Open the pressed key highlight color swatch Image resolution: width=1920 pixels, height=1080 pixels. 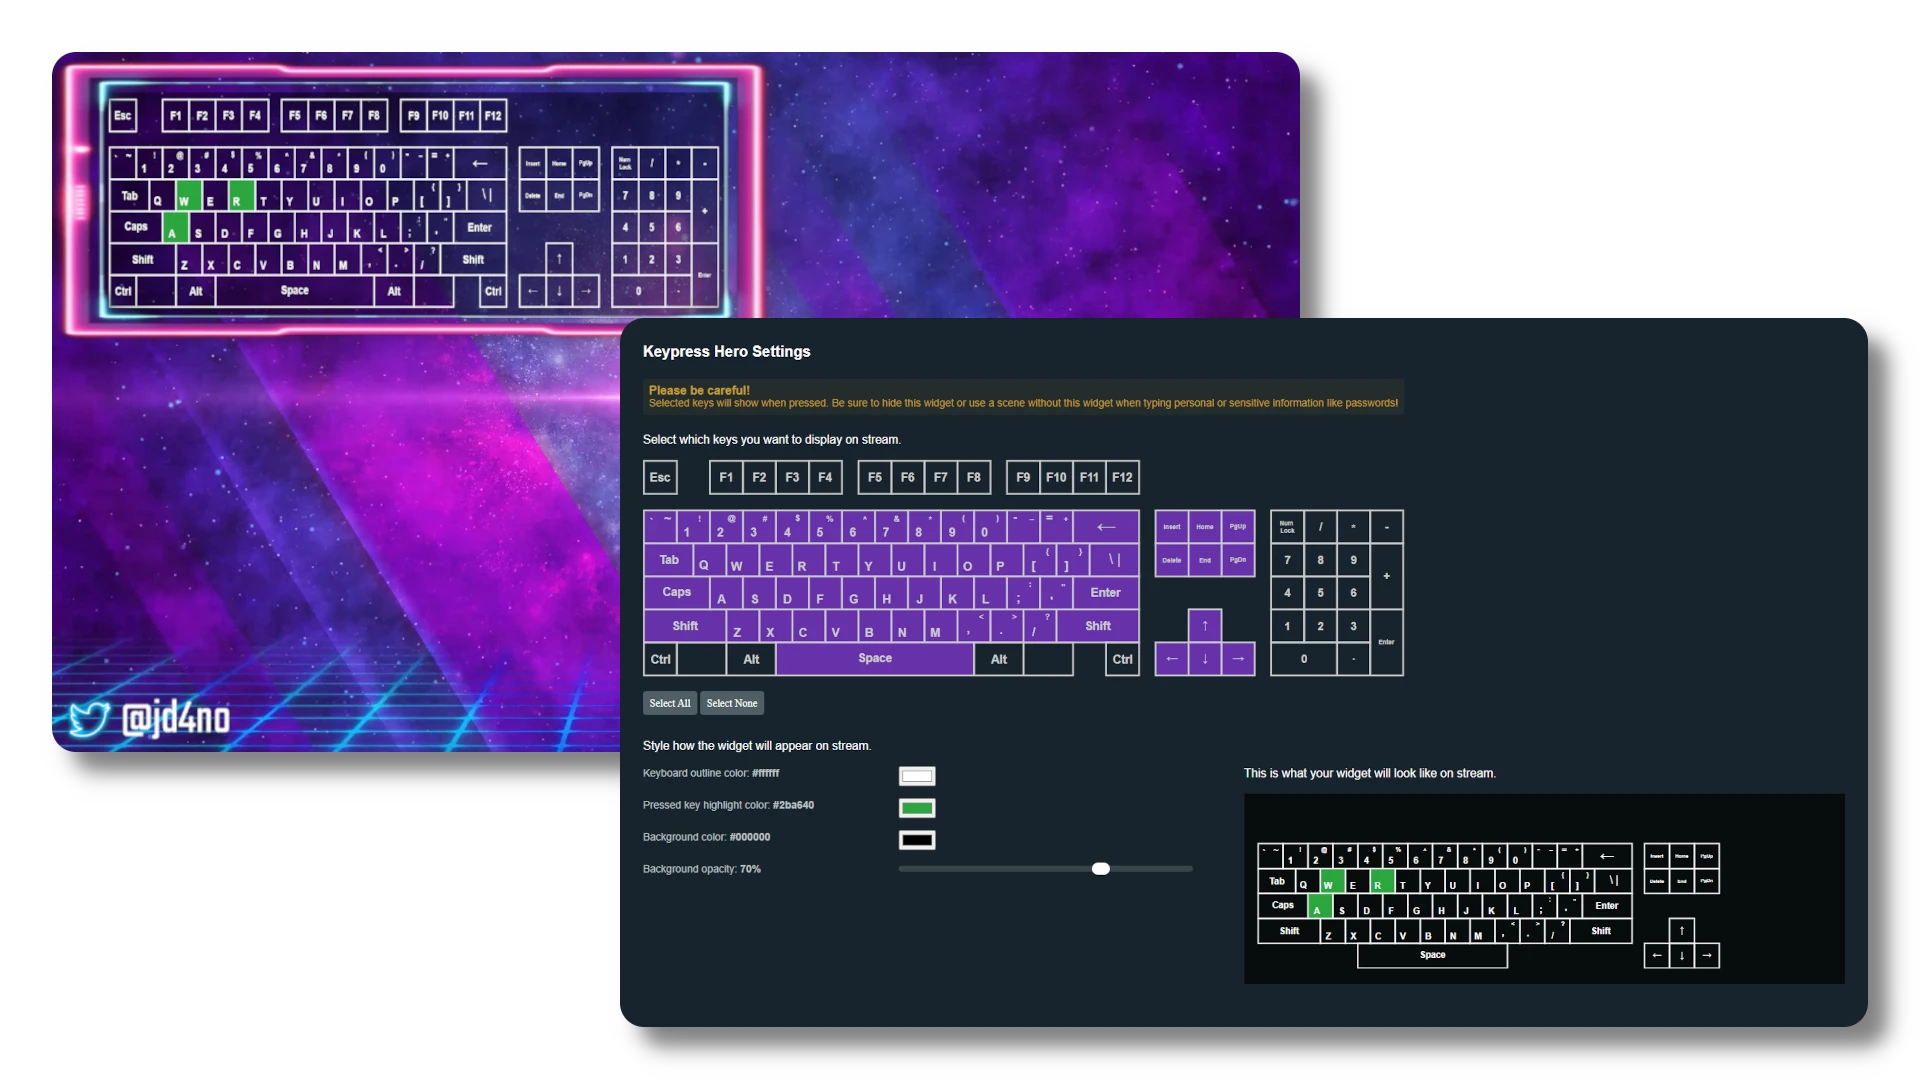916,808
